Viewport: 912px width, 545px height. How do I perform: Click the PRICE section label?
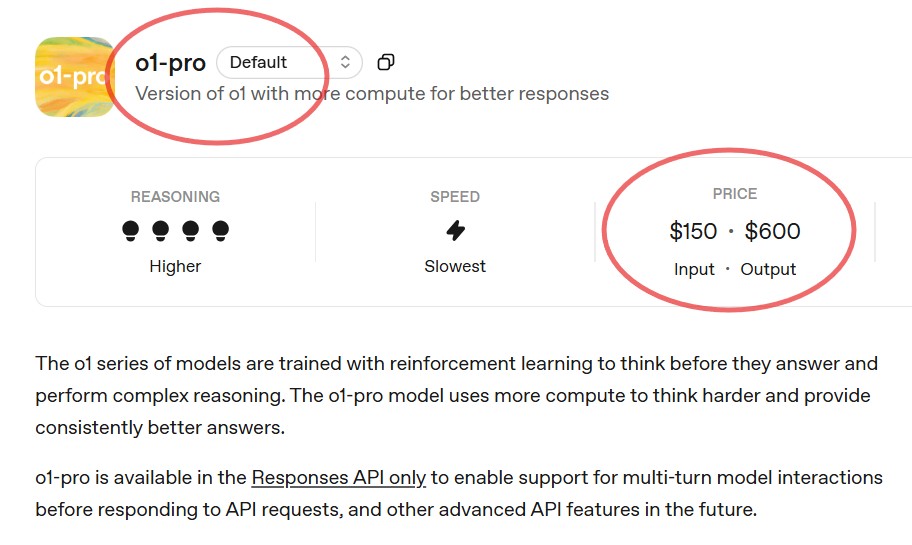pyautogui.click(x=735, y=194)
